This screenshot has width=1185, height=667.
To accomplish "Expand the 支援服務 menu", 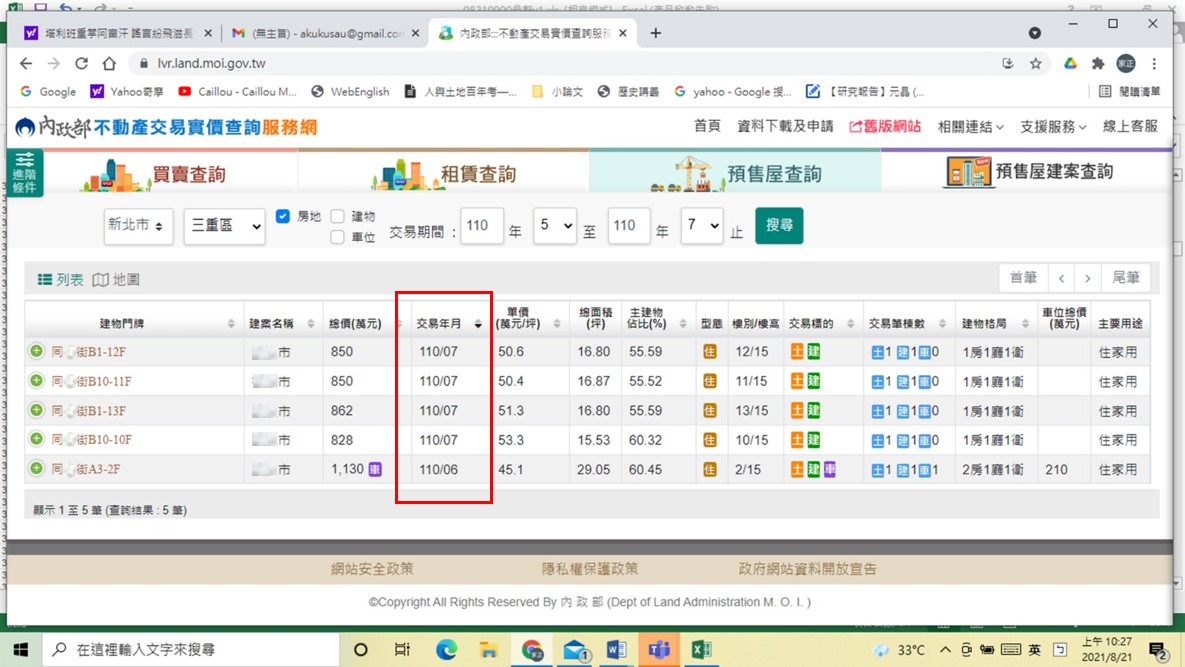I will tap(1053, 127).
